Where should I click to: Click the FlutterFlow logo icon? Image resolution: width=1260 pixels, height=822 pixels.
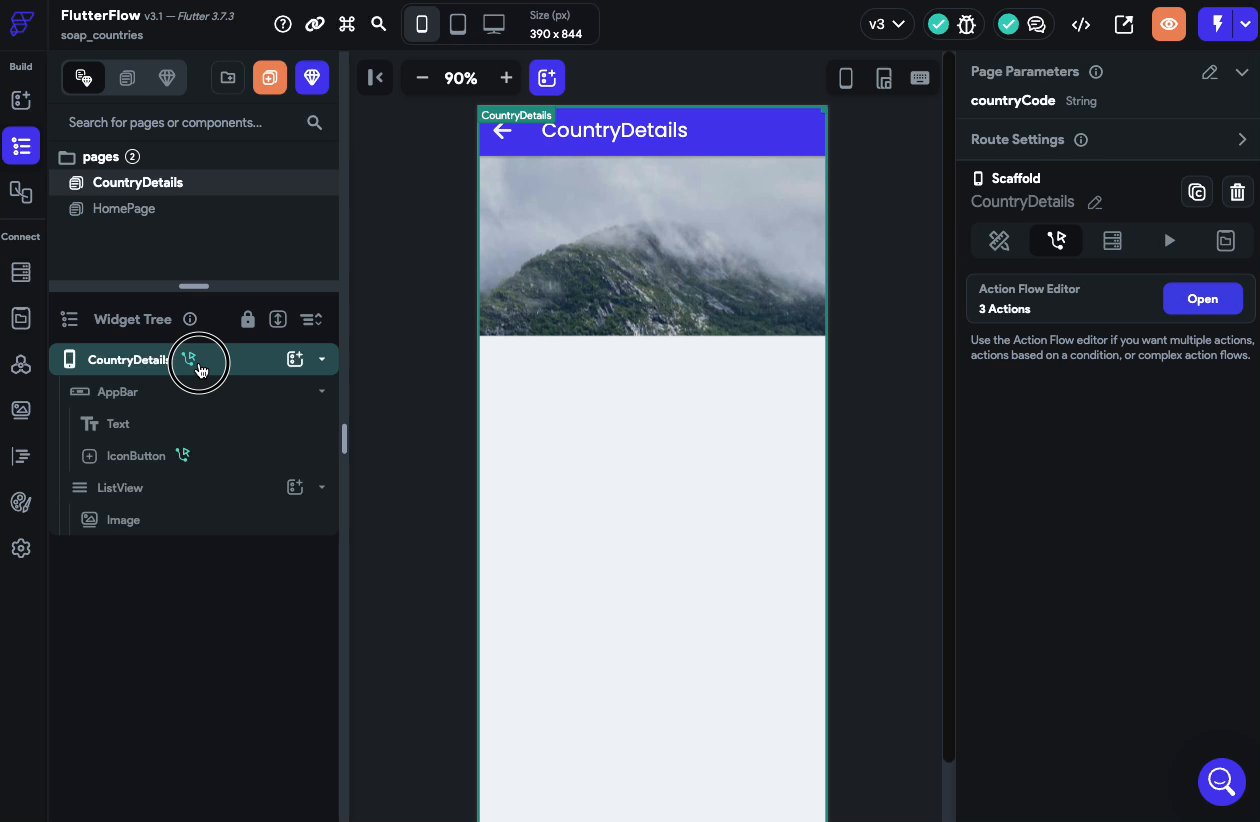[x=21, y=23]
